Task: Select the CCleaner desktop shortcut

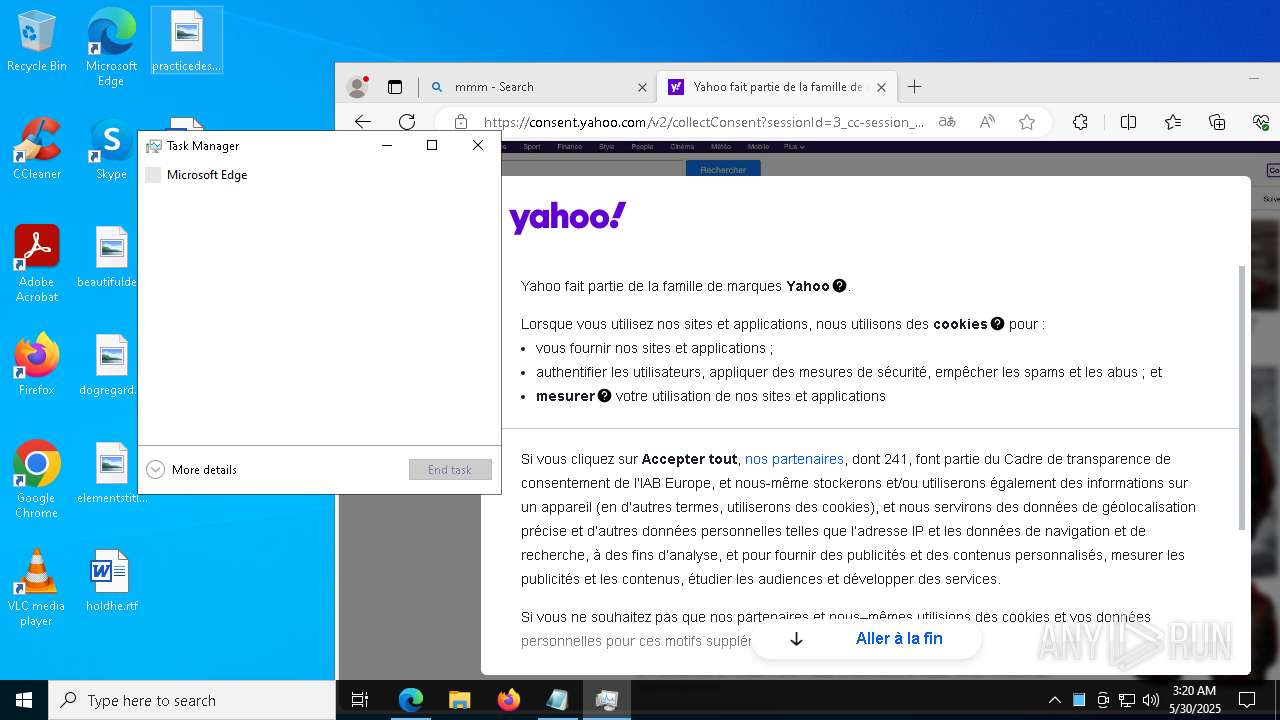Action: [37, 149]
